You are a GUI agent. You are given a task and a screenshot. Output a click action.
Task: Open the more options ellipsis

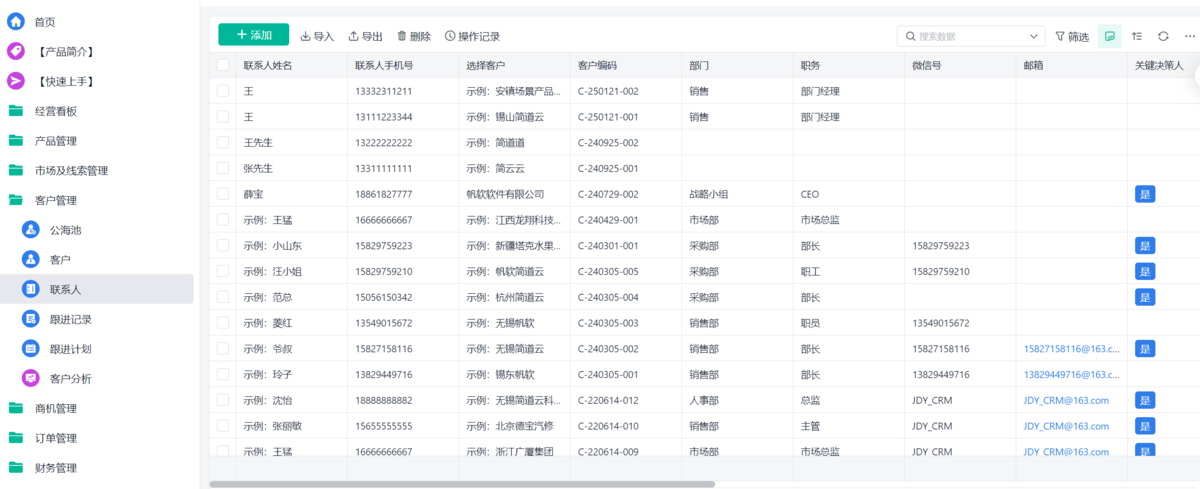pyautogui.click(x=1189, y=36)
